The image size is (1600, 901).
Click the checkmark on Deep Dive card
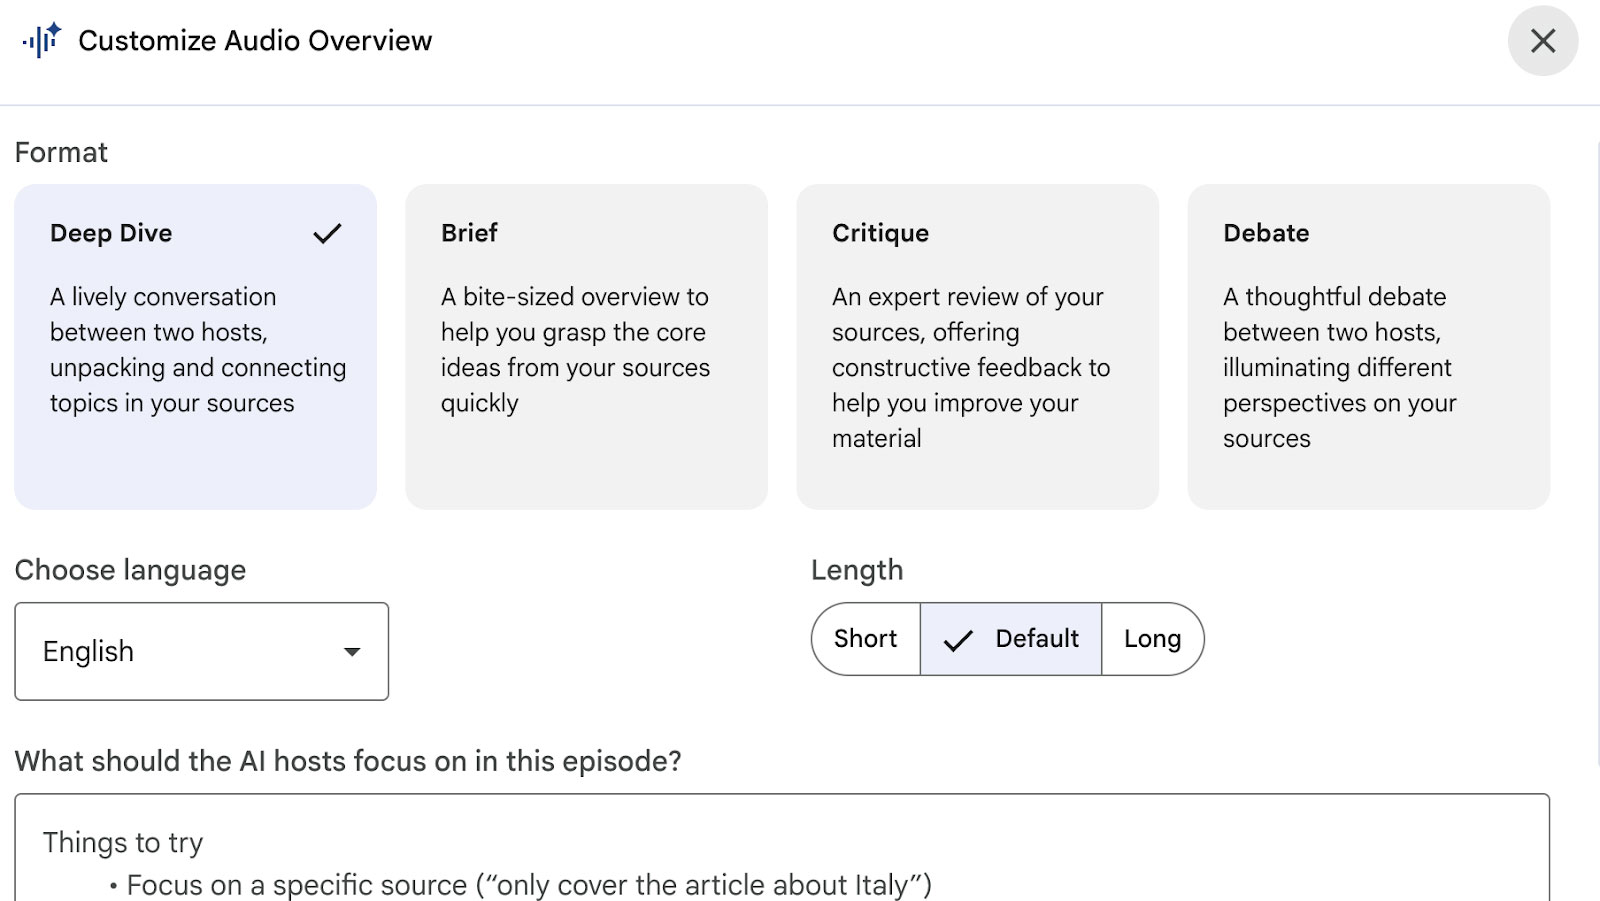pyautogui.click(x=327, y=234)
